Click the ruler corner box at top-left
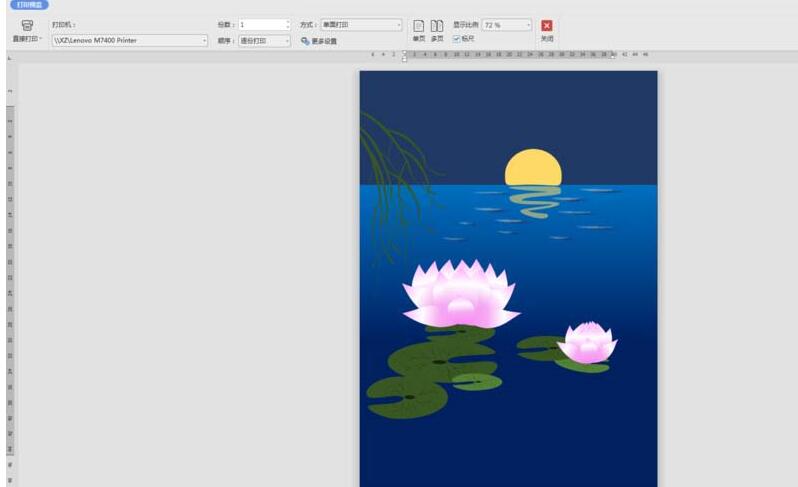The height and width of the screenshot is (487, 798). coord(10,59)
